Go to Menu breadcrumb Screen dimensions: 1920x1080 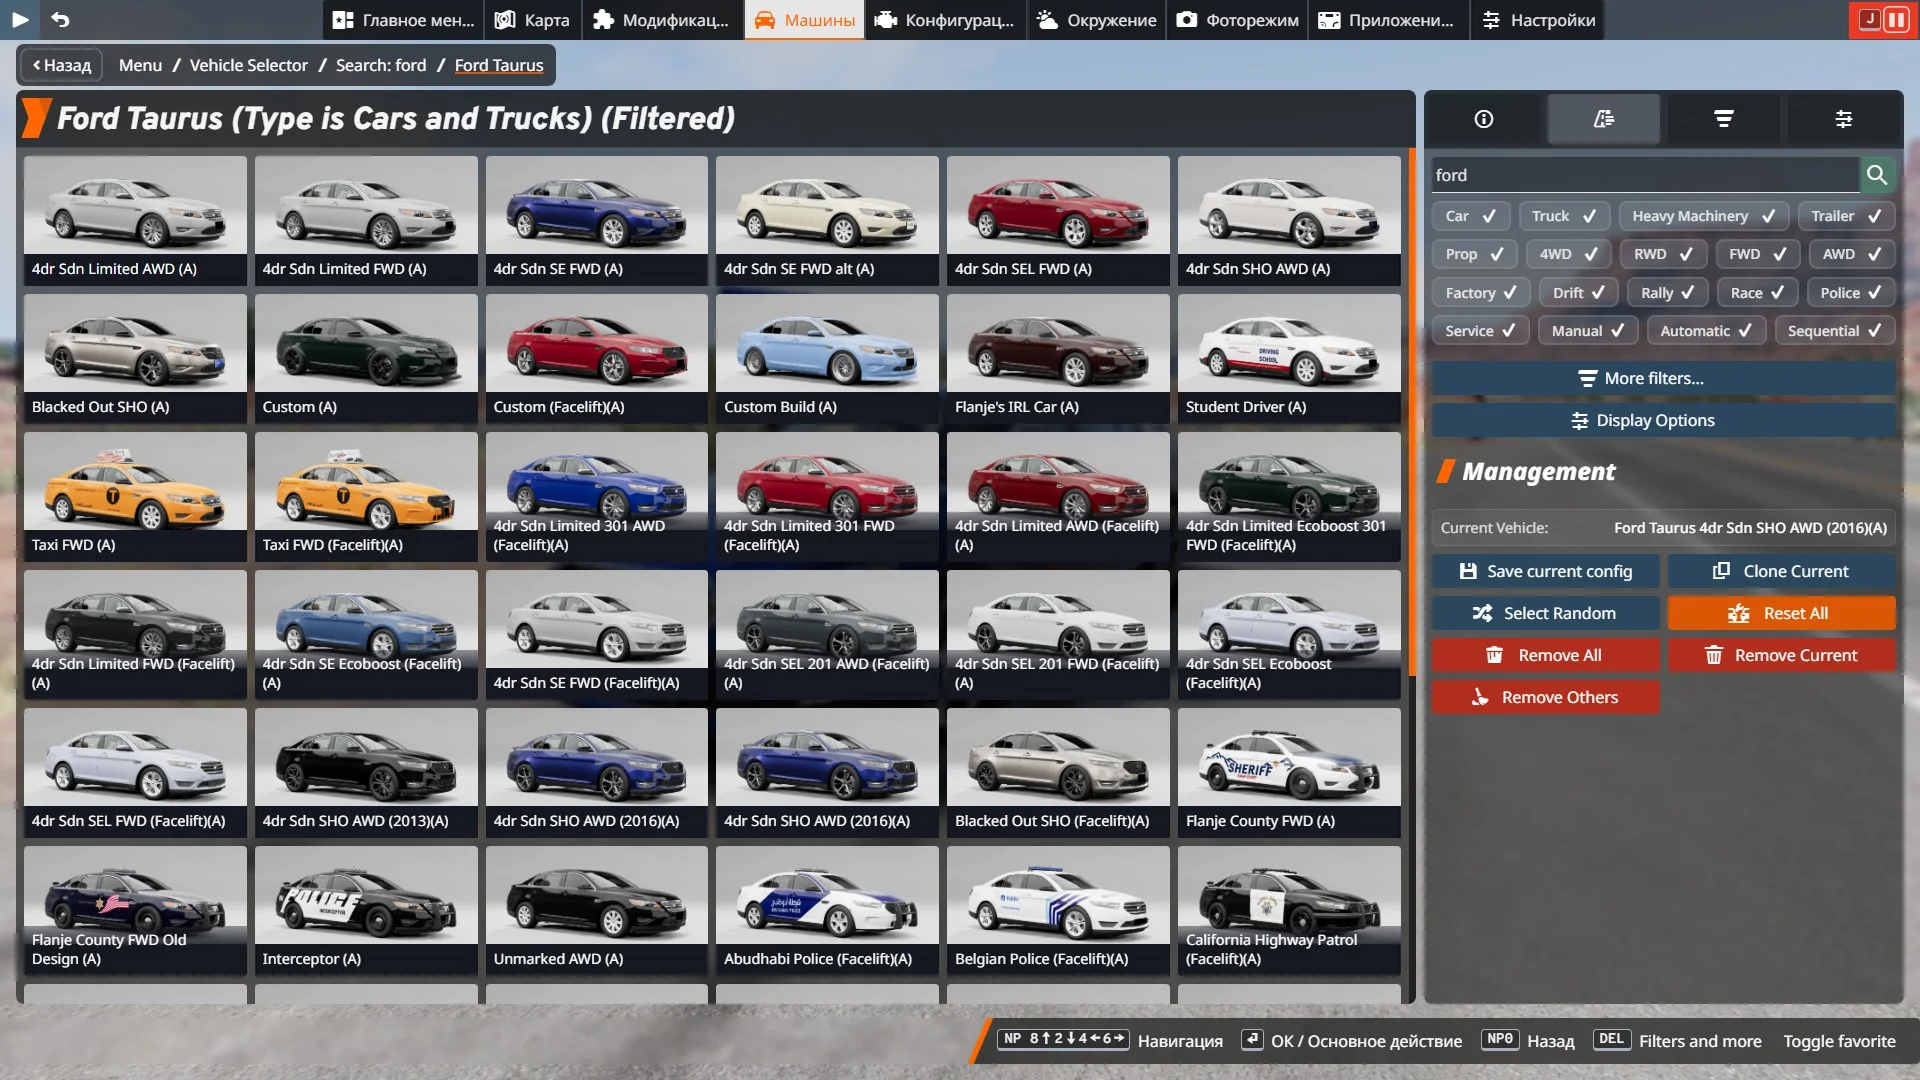(x=140, y=65)
